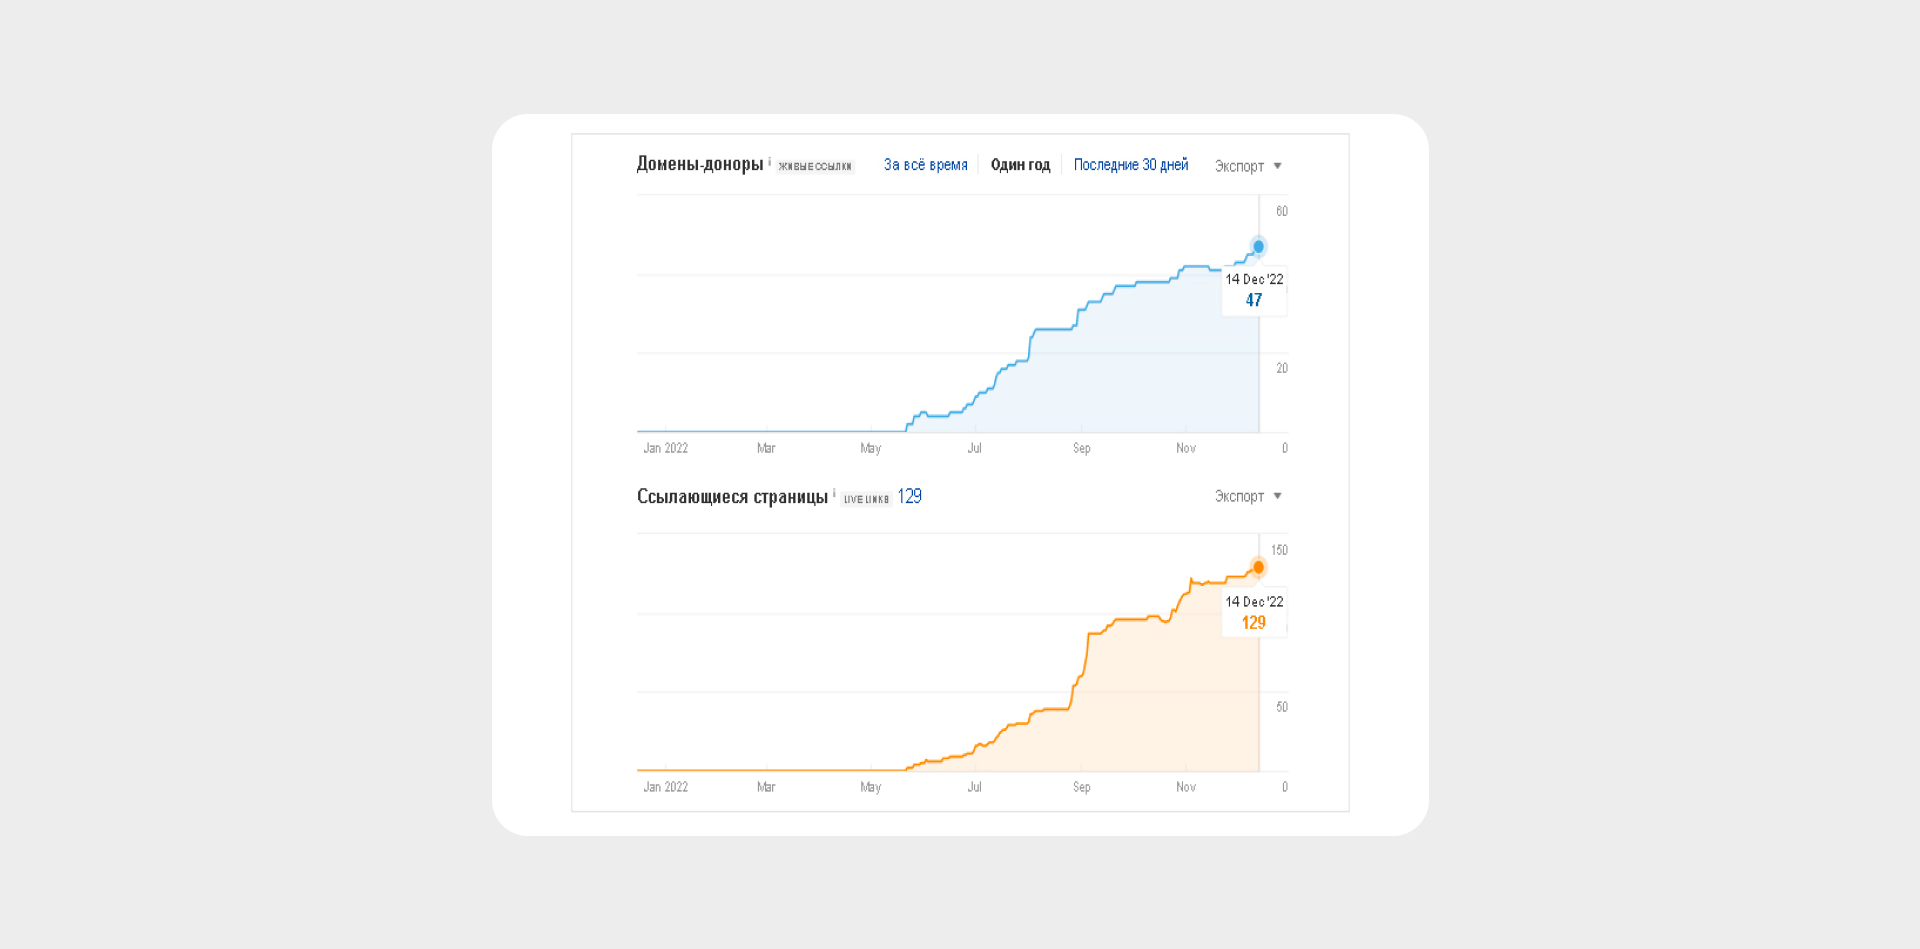This screenshot has width=1920, height=949.
Task: Click the LIVE LINKS badge near 129
Action: pyautogui.click(x=866, y=499)
